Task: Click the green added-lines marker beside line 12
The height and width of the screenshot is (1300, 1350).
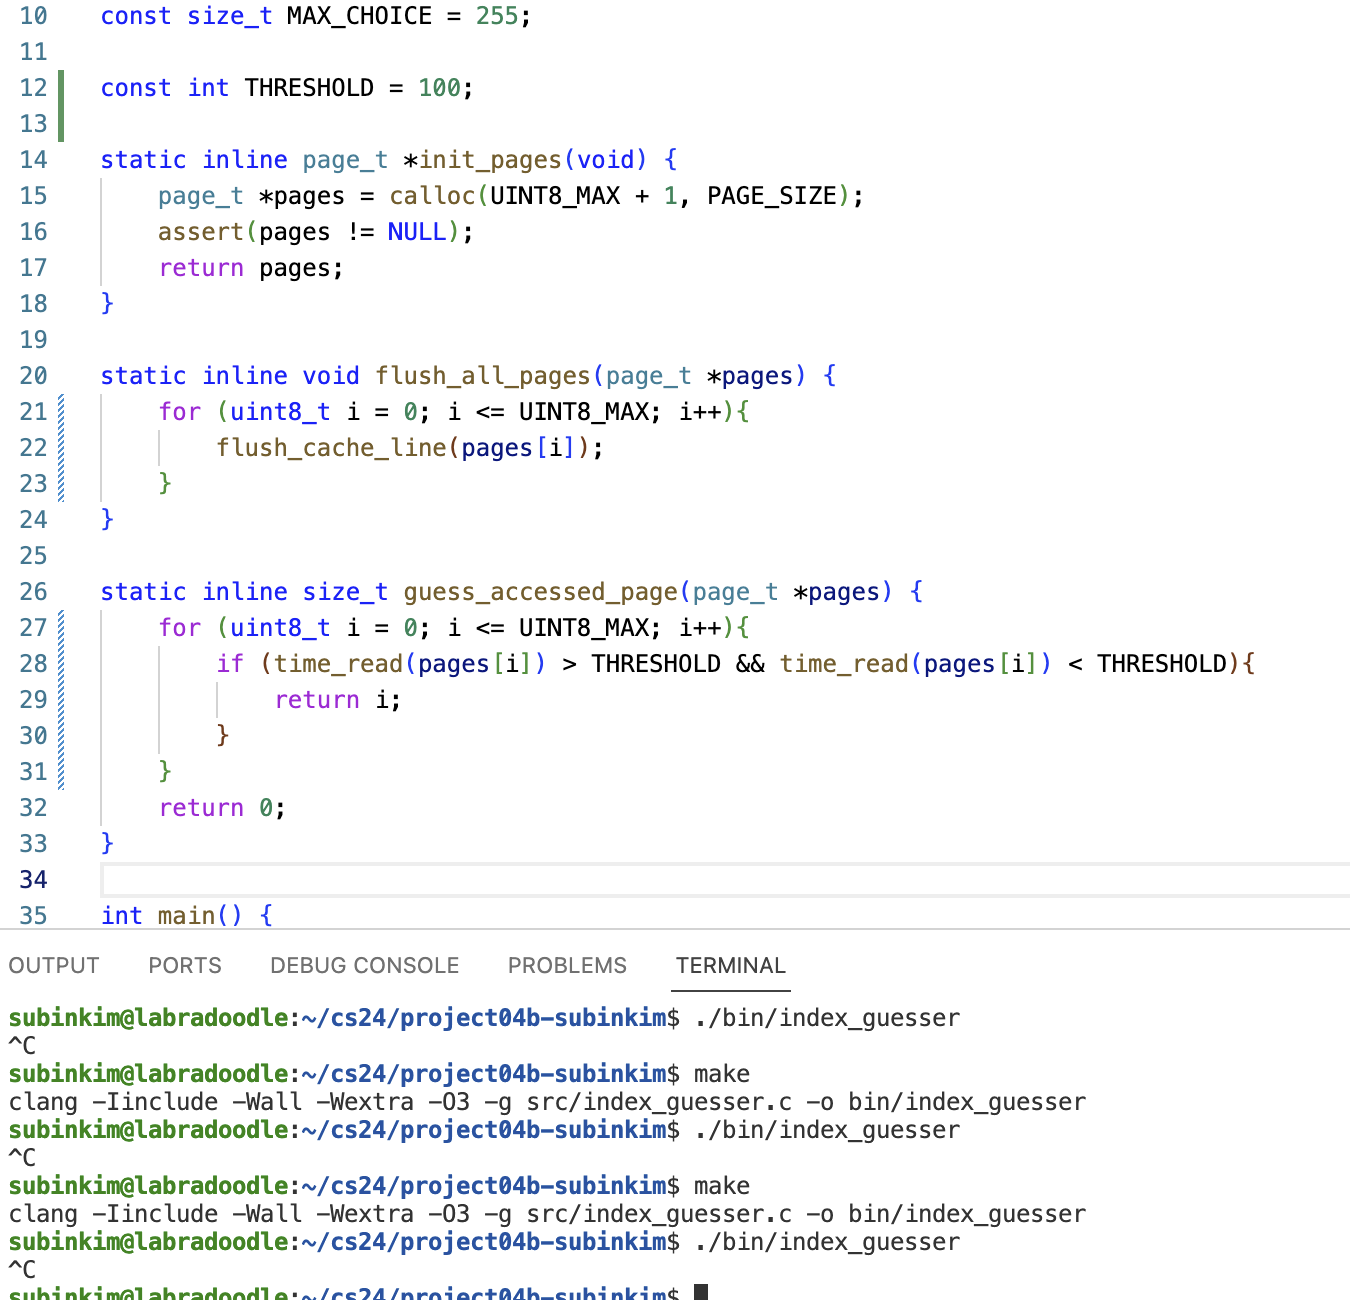Action: [61, 105]
